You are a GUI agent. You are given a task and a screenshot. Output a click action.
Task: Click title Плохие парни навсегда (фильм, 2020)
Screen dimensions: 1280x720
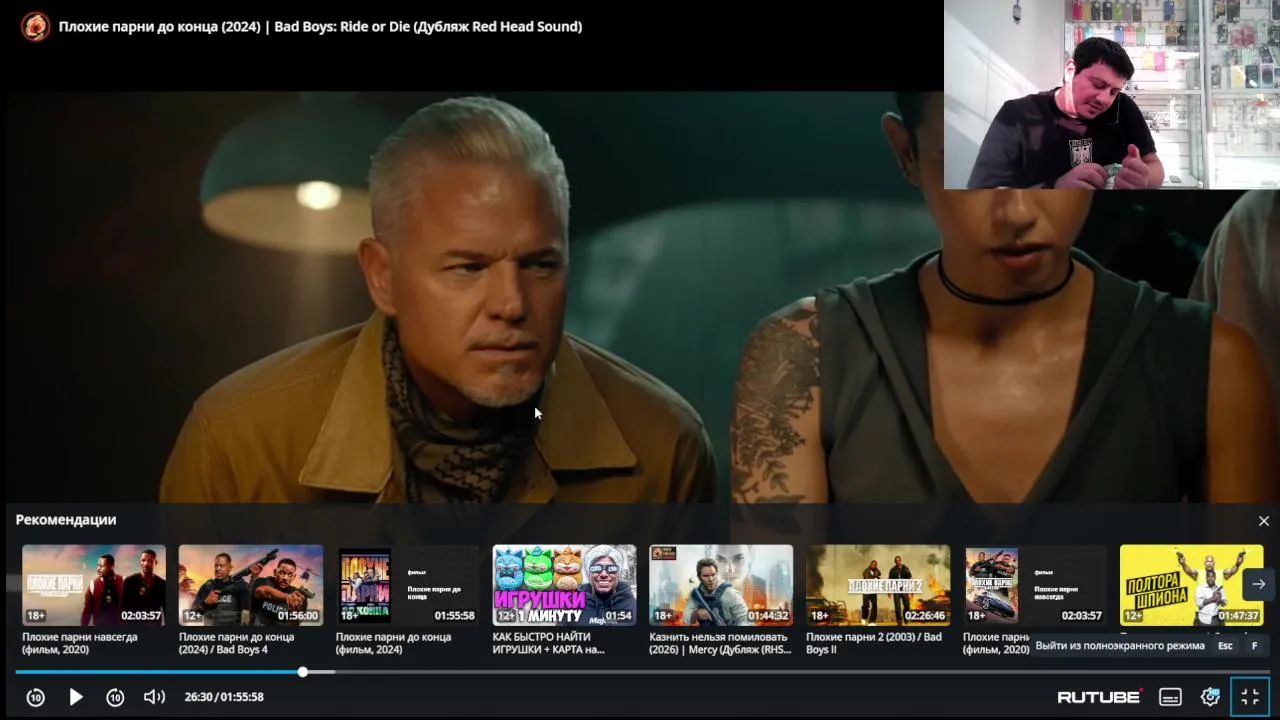point(80,643)
